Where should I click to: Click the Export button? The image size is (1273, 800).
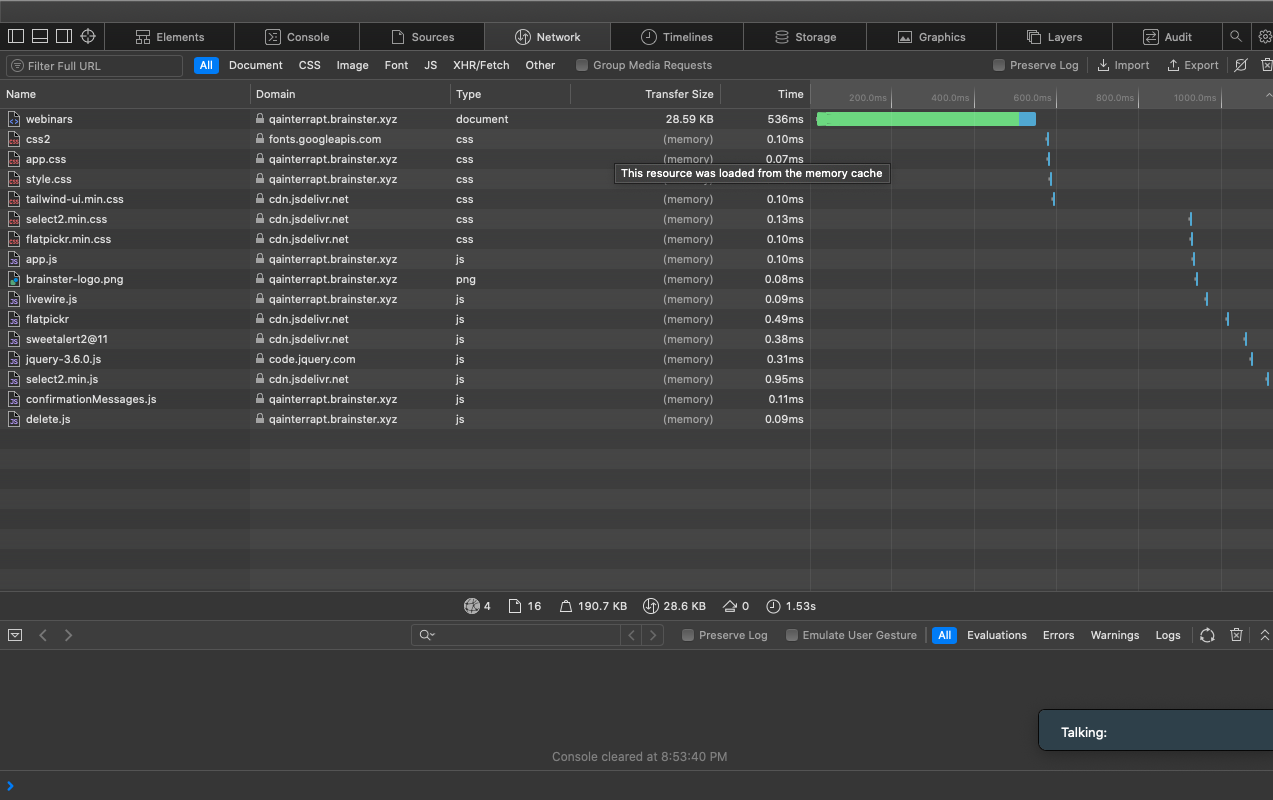tap(1192, 65)
